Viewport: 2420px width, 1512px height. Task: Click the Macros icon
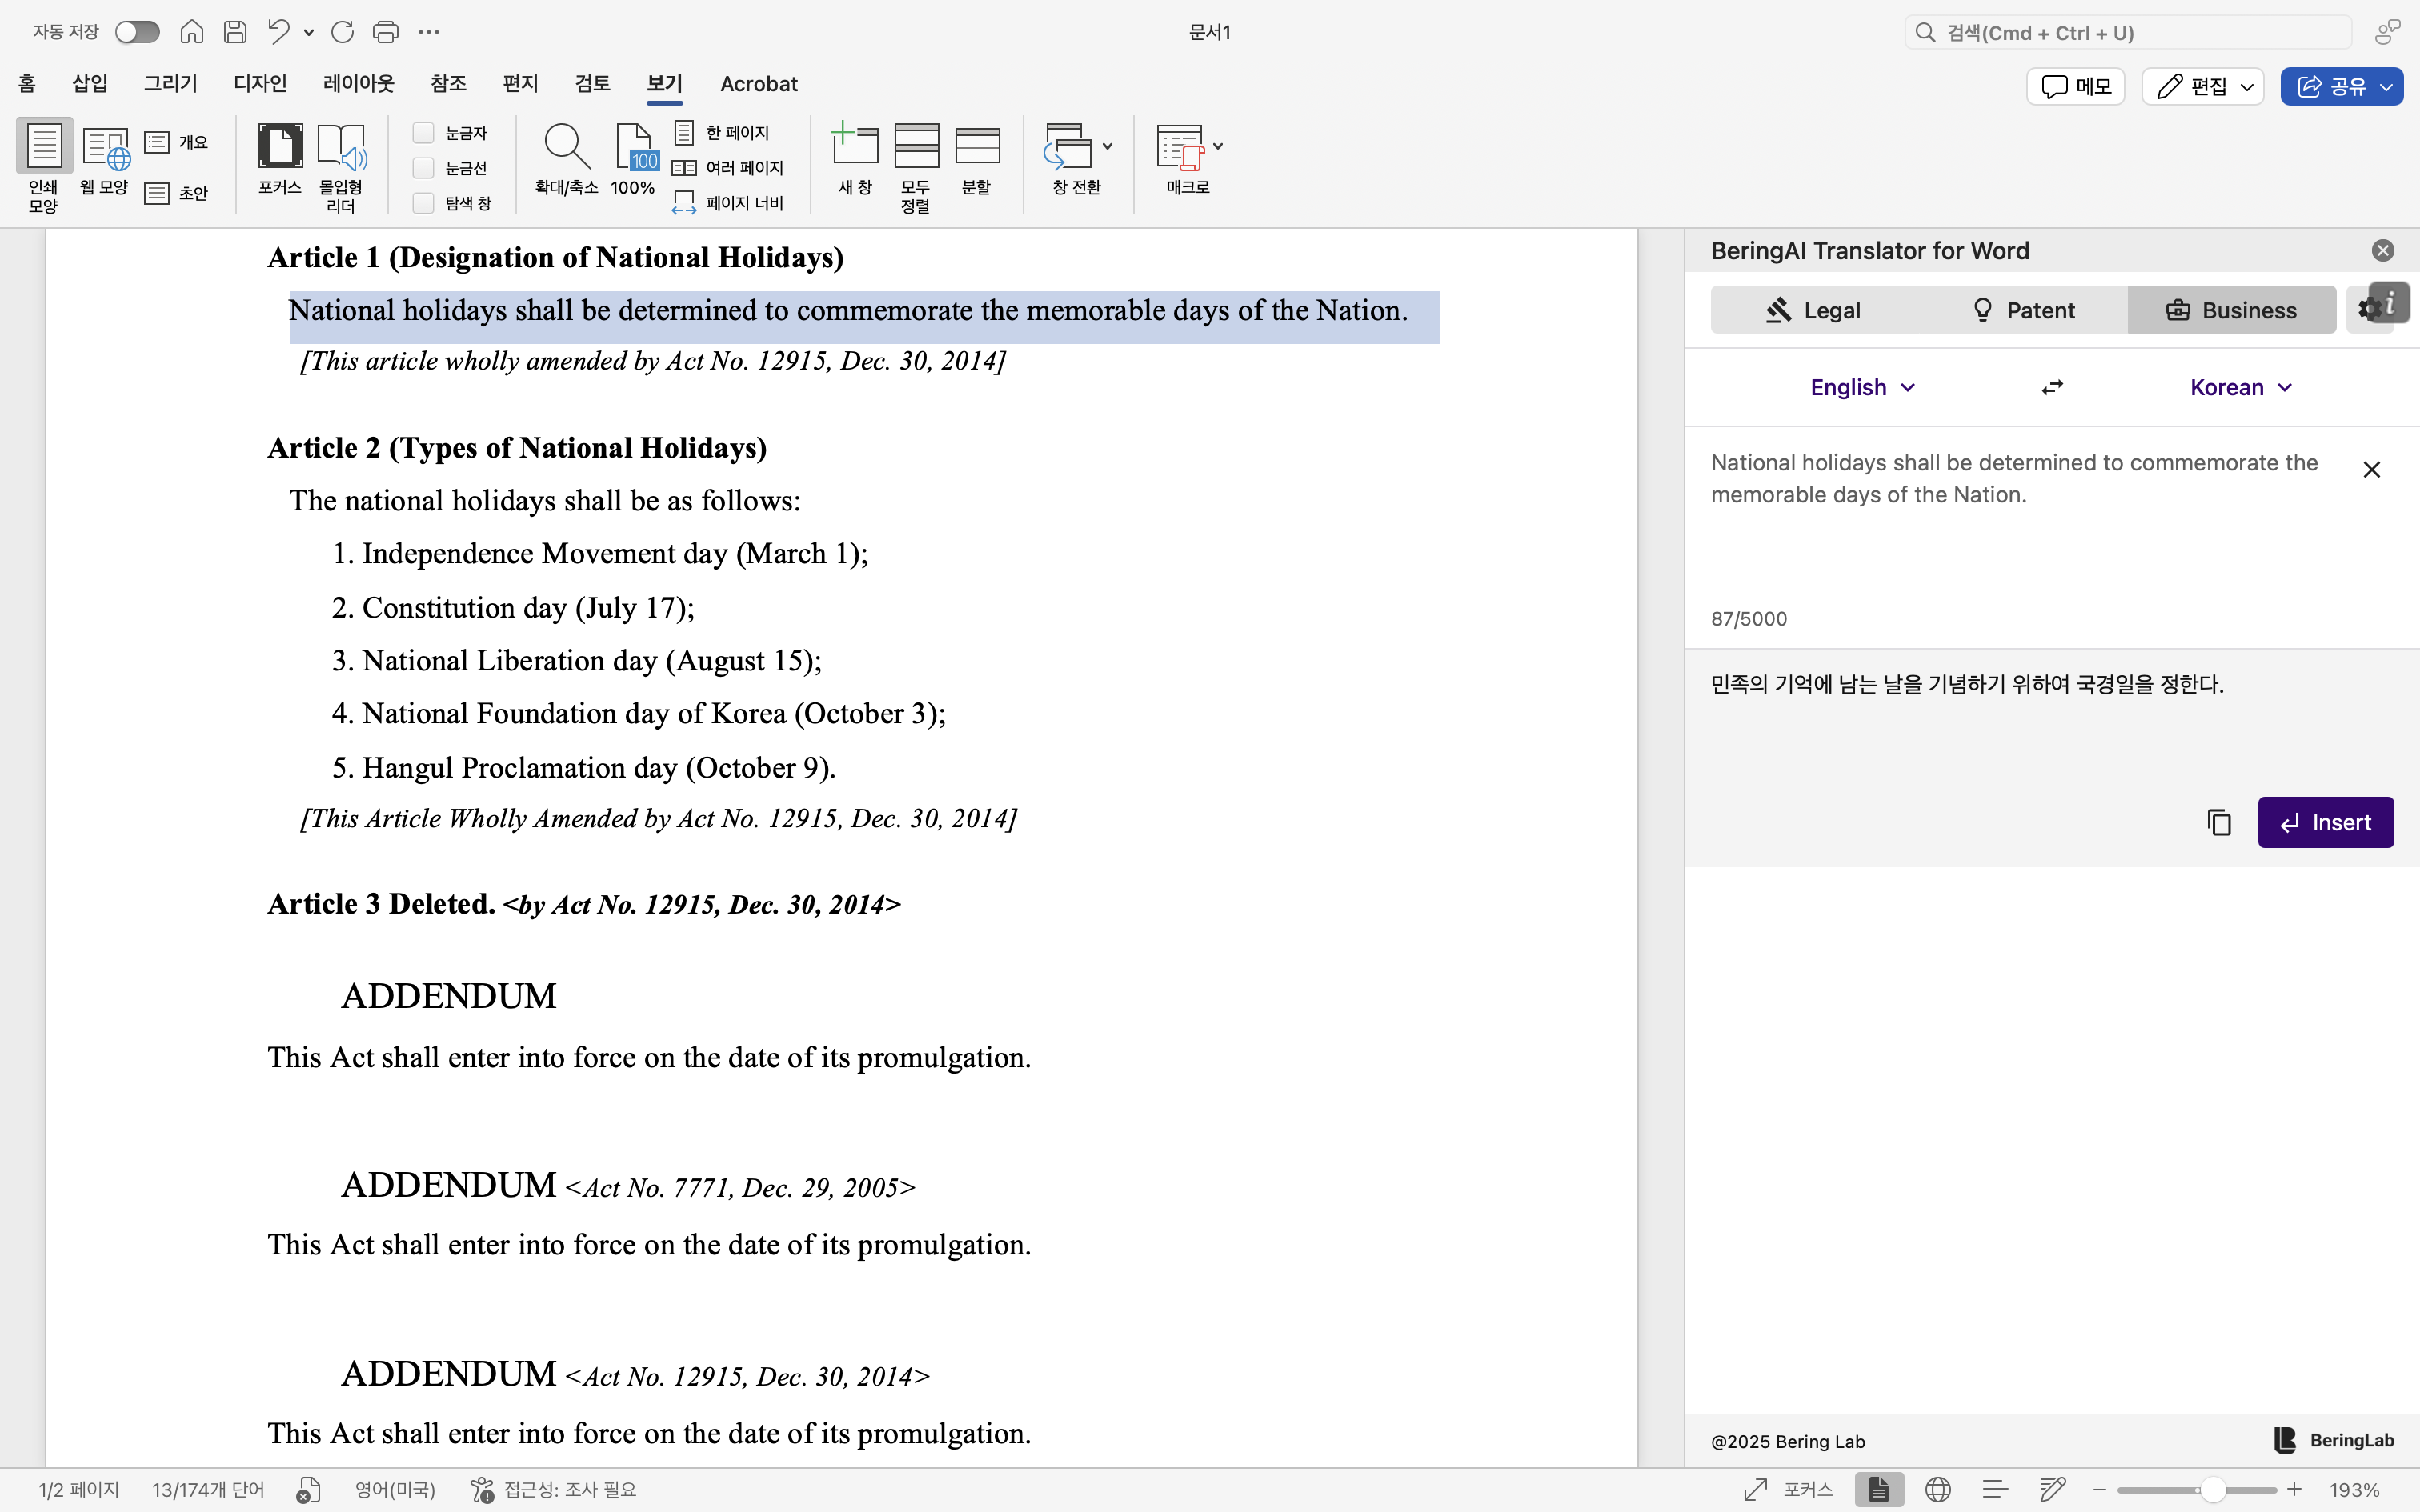click(x=1180, y=146)
